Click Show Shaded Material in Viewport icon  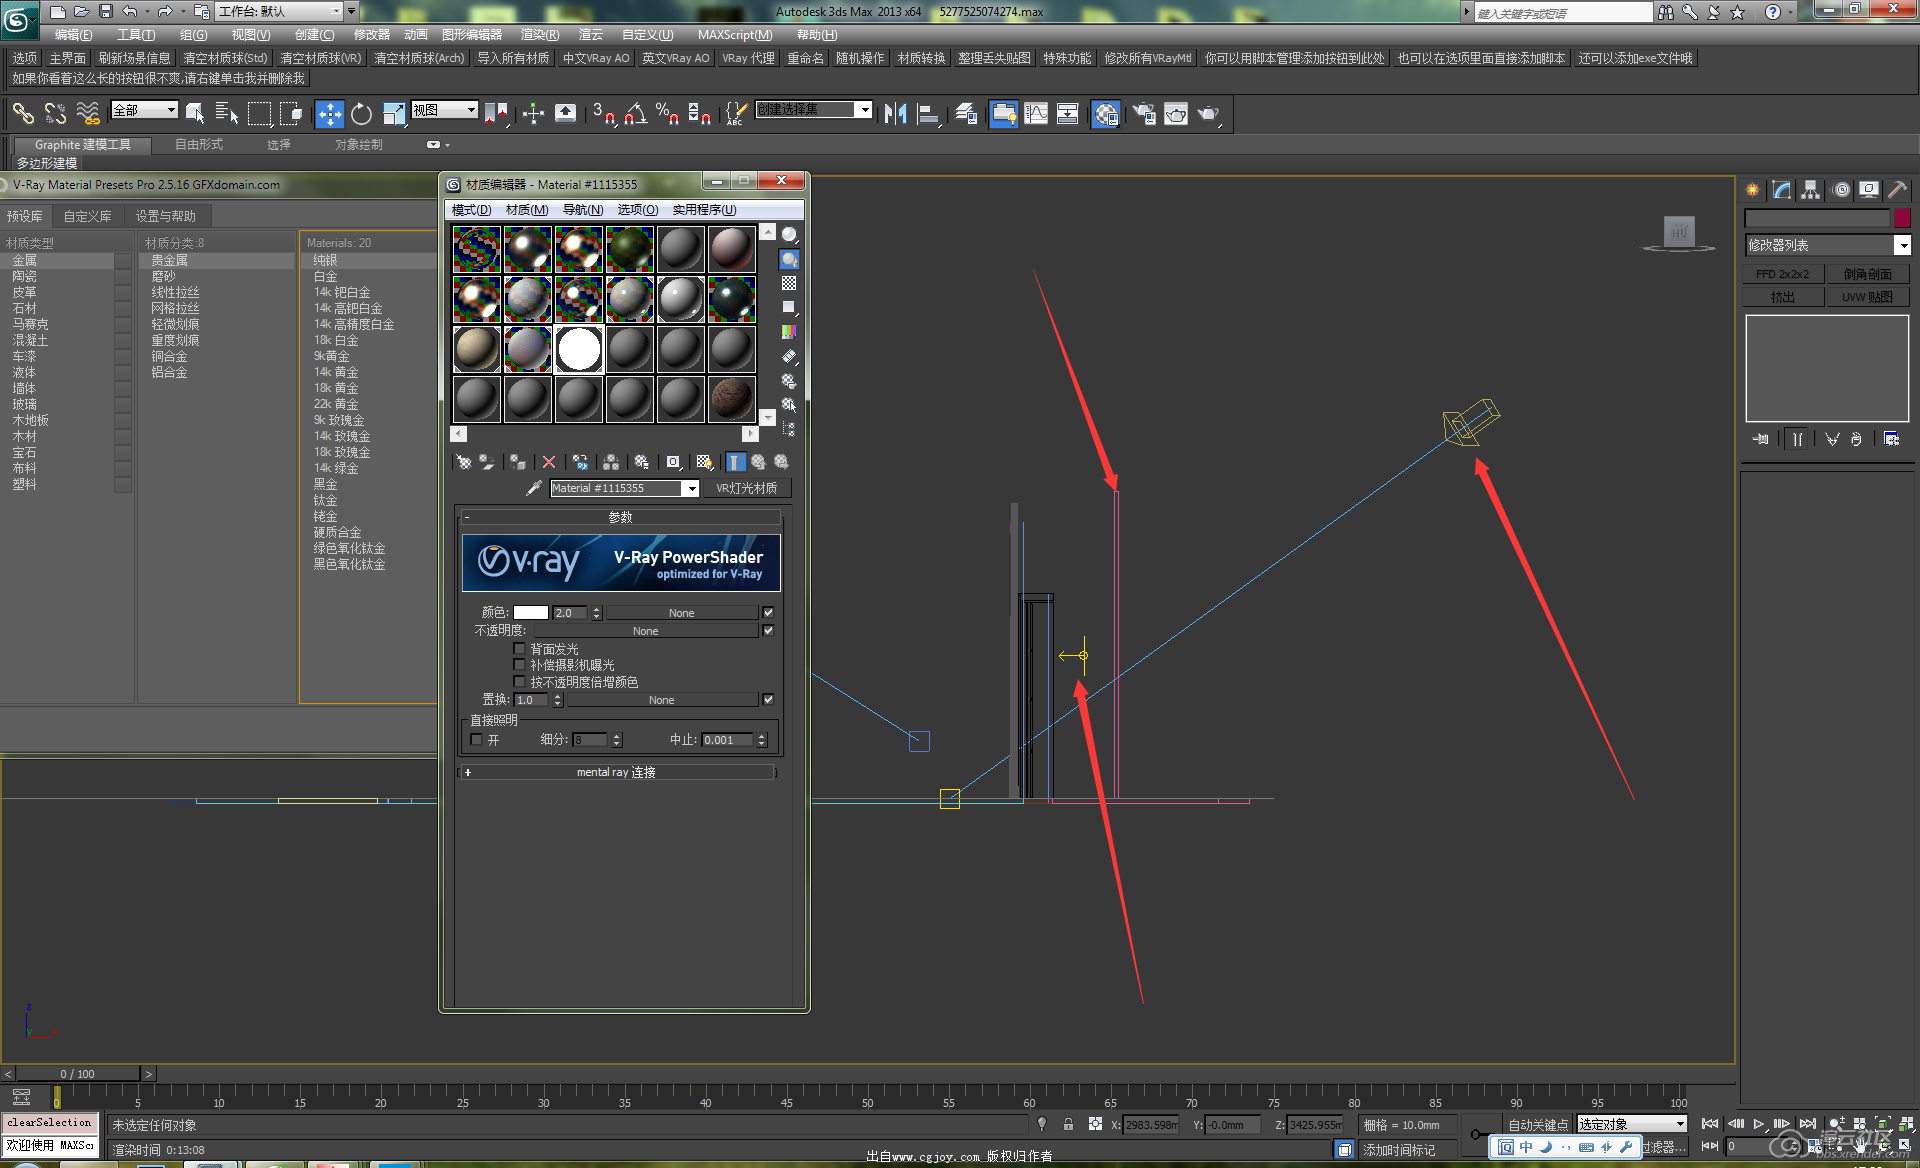tap(704, 462)
